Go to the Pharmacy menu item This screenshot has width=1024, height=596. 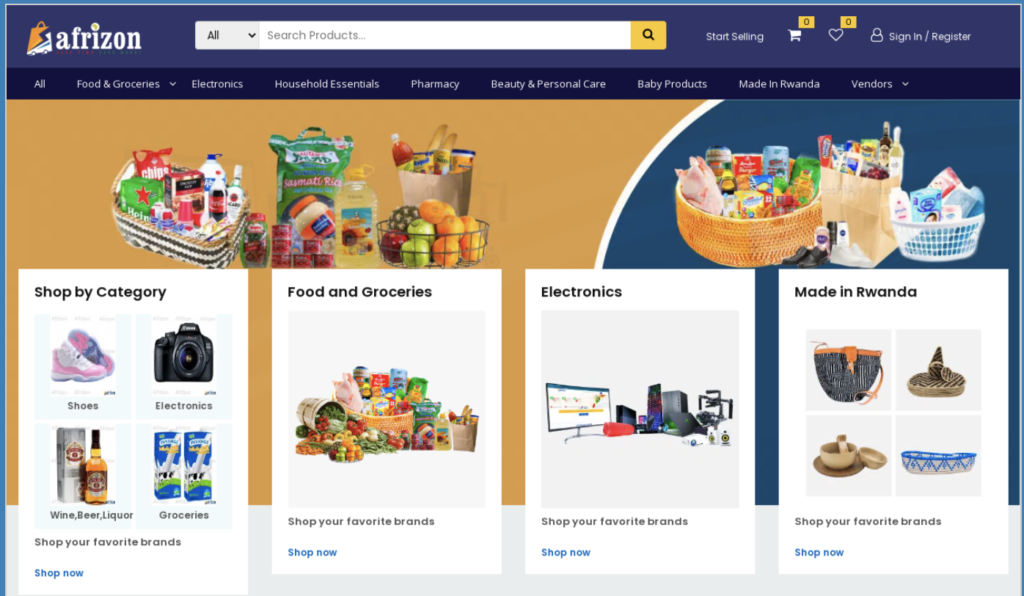coord(435,84)
